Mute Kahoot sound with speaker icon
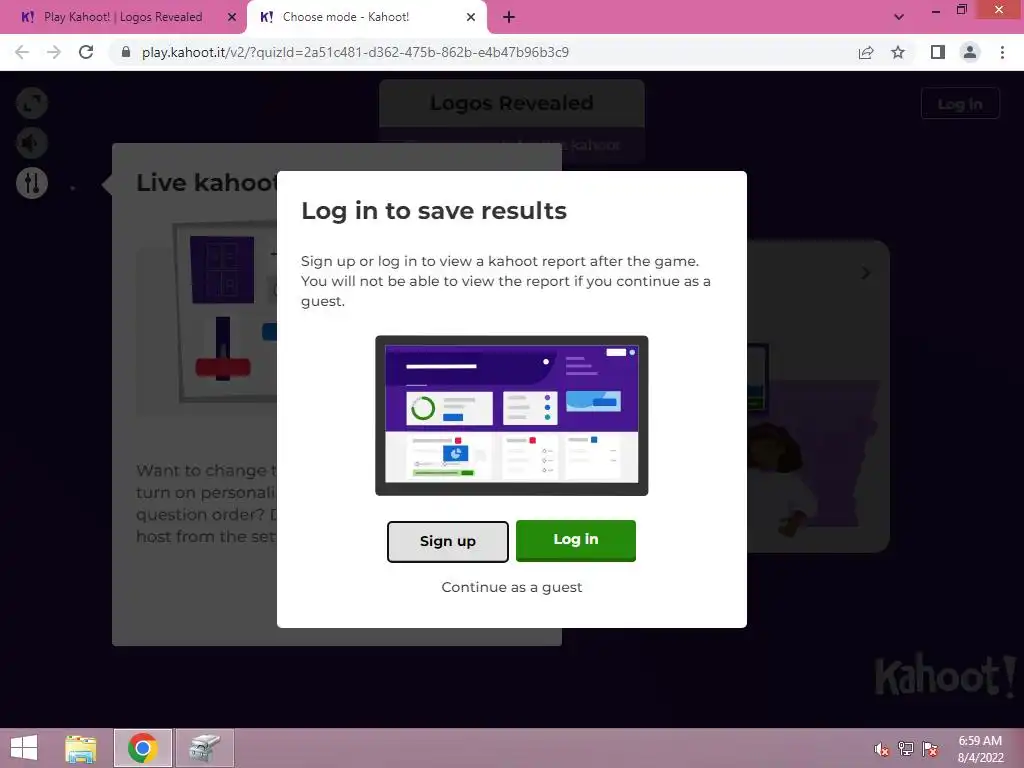This screenshot has width=1024, height=768. tap(32, 143)
